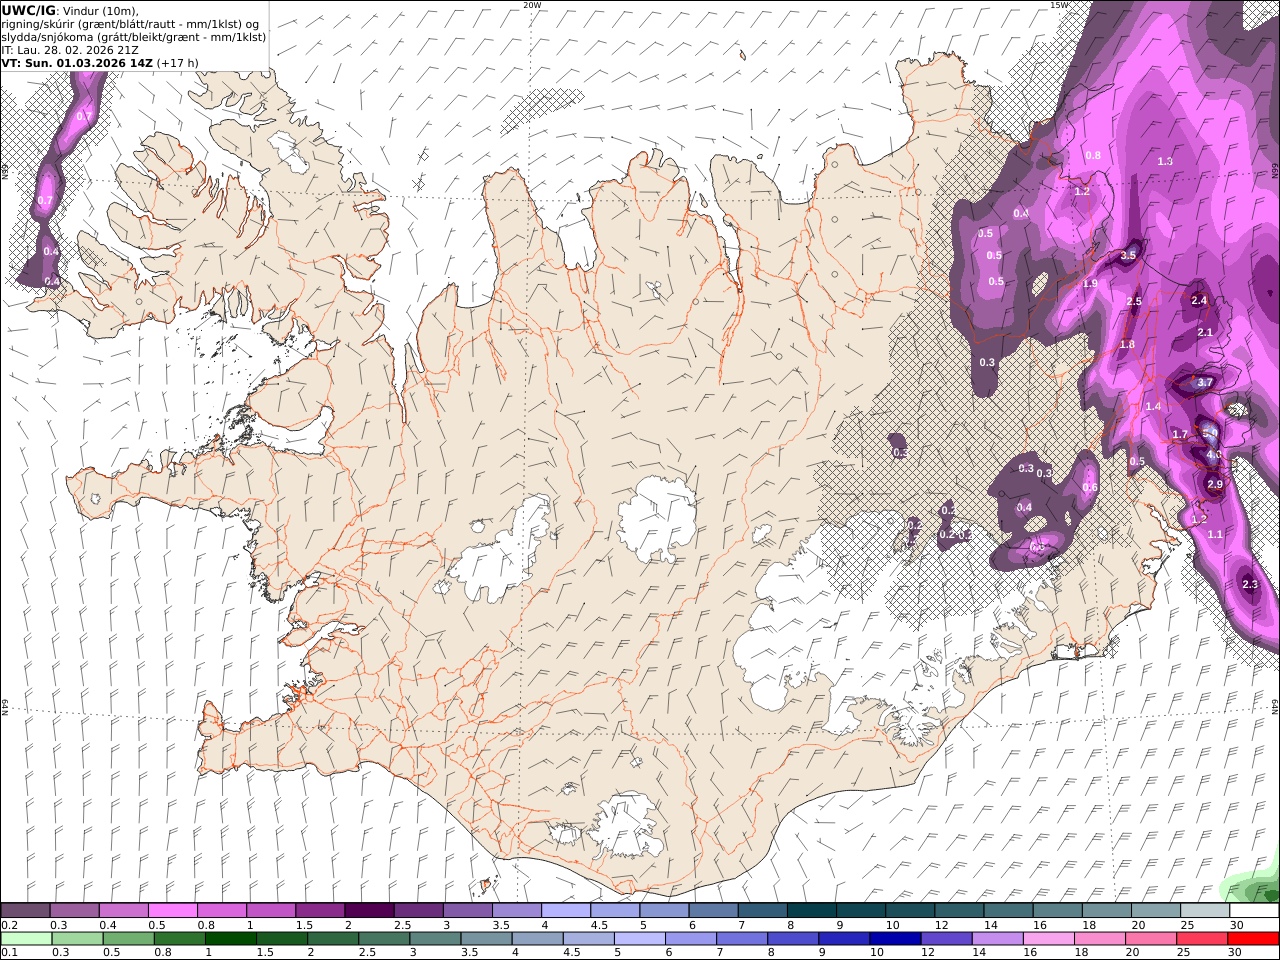Viewport: 1280px width, 960px height.
Task: Click the 'rigning/skúrir' description line in the header
Action: coord(132,24)
